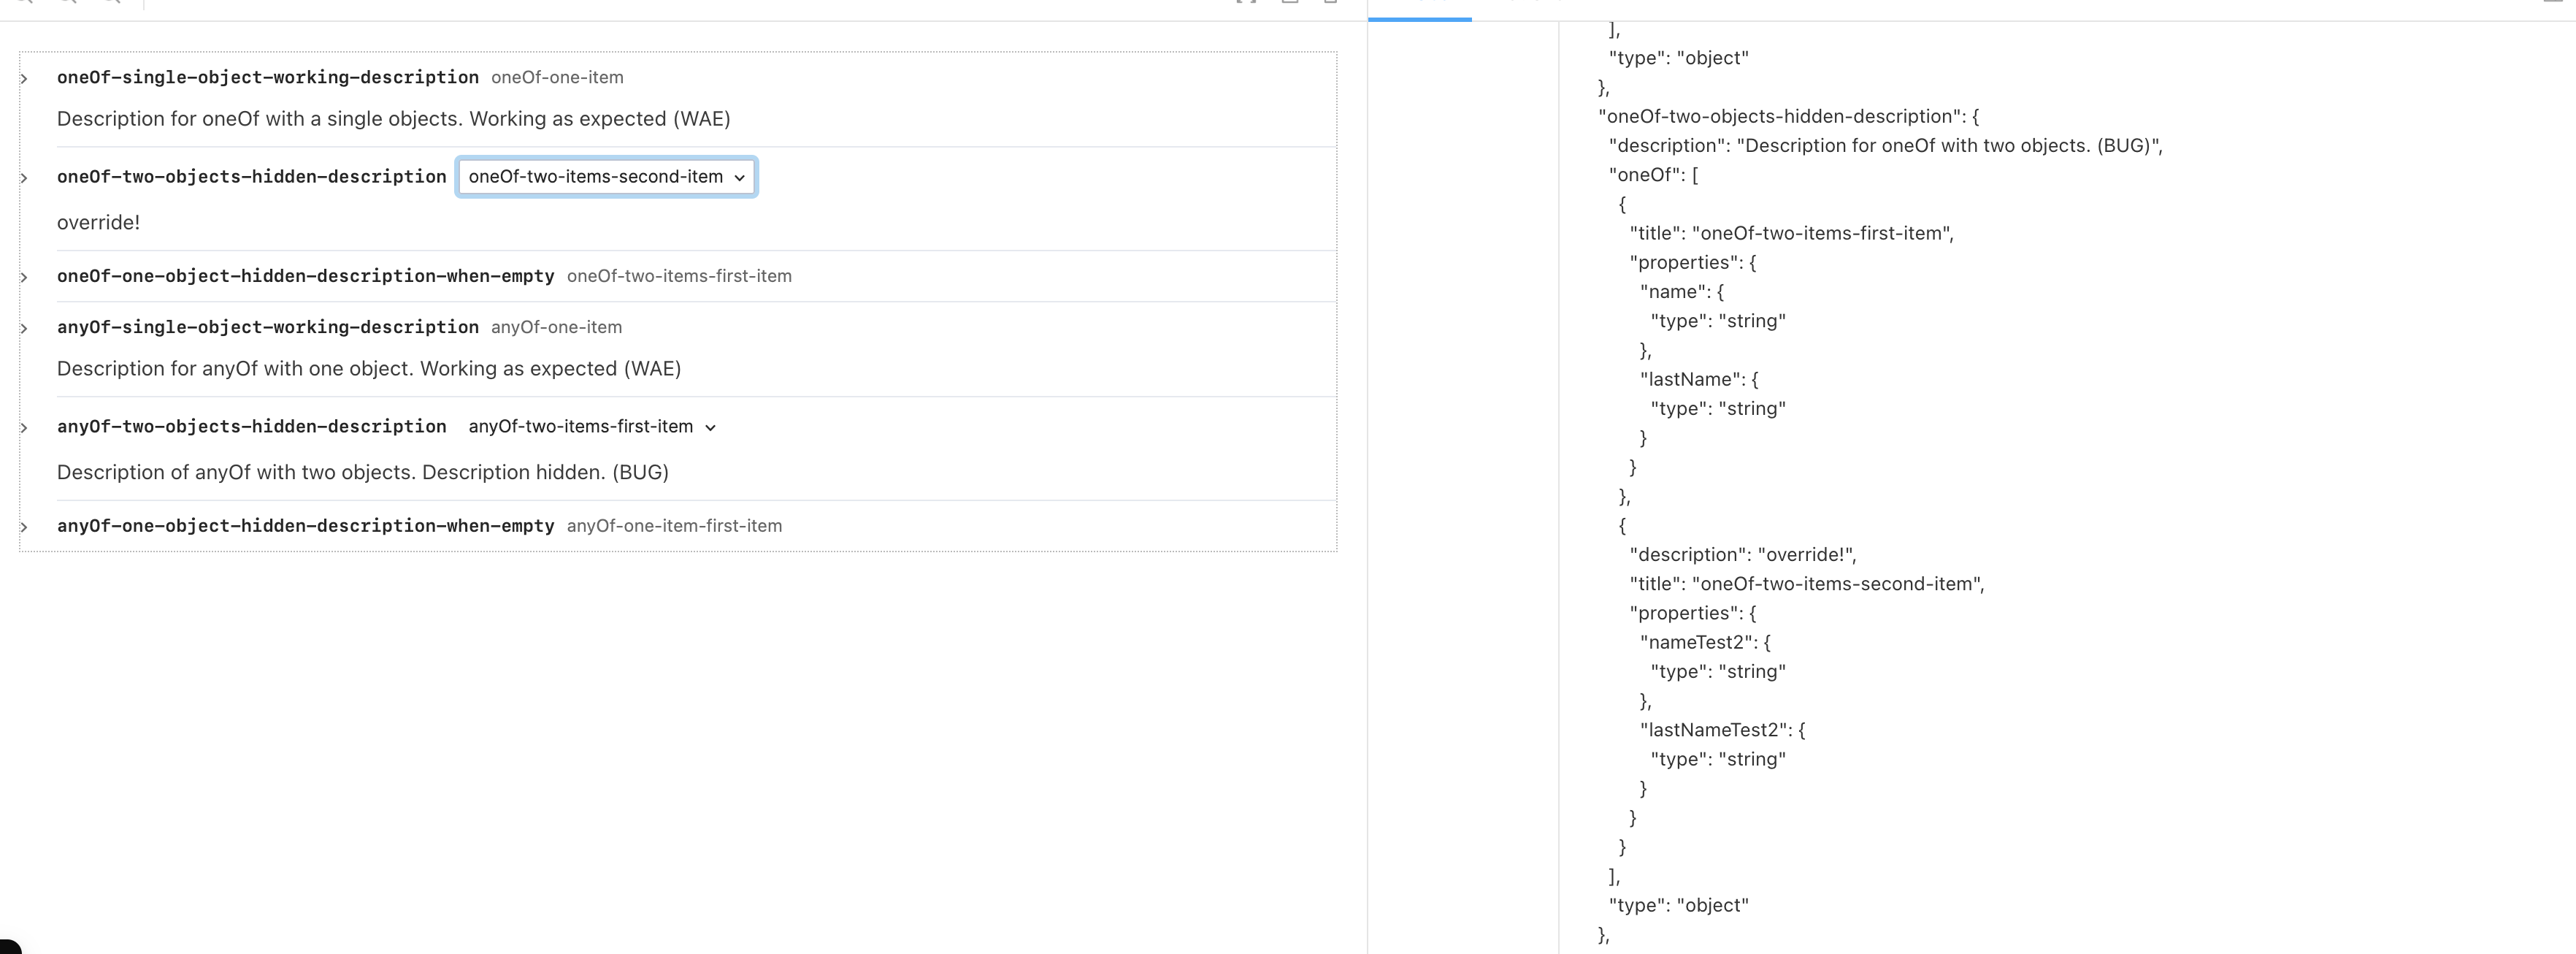Click the oneOf-two-objects-hidden-description property name
The width and height of the screenshot is (2576, 954).
click(251, 177)
